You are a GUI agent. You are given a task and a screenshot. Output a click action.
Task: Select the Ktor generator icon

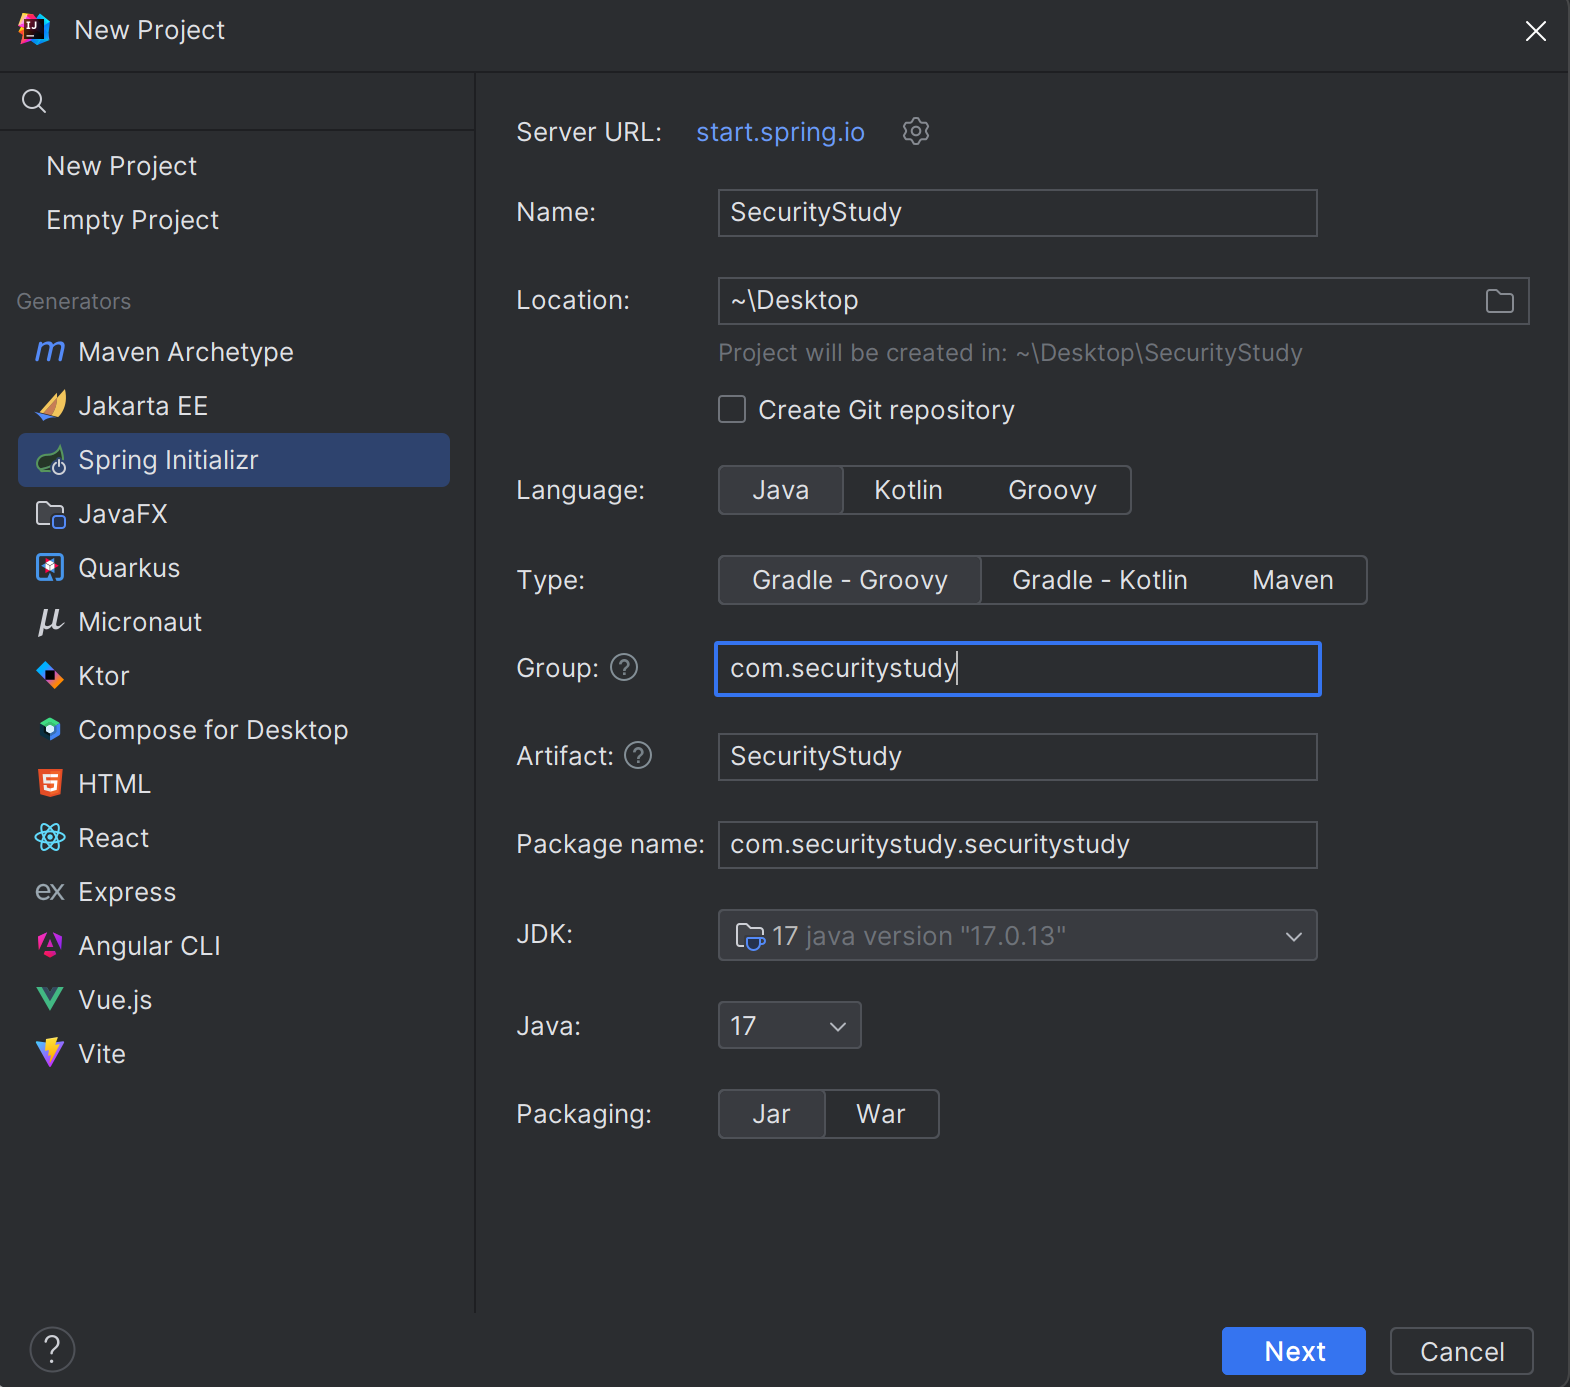pos(50,676)
